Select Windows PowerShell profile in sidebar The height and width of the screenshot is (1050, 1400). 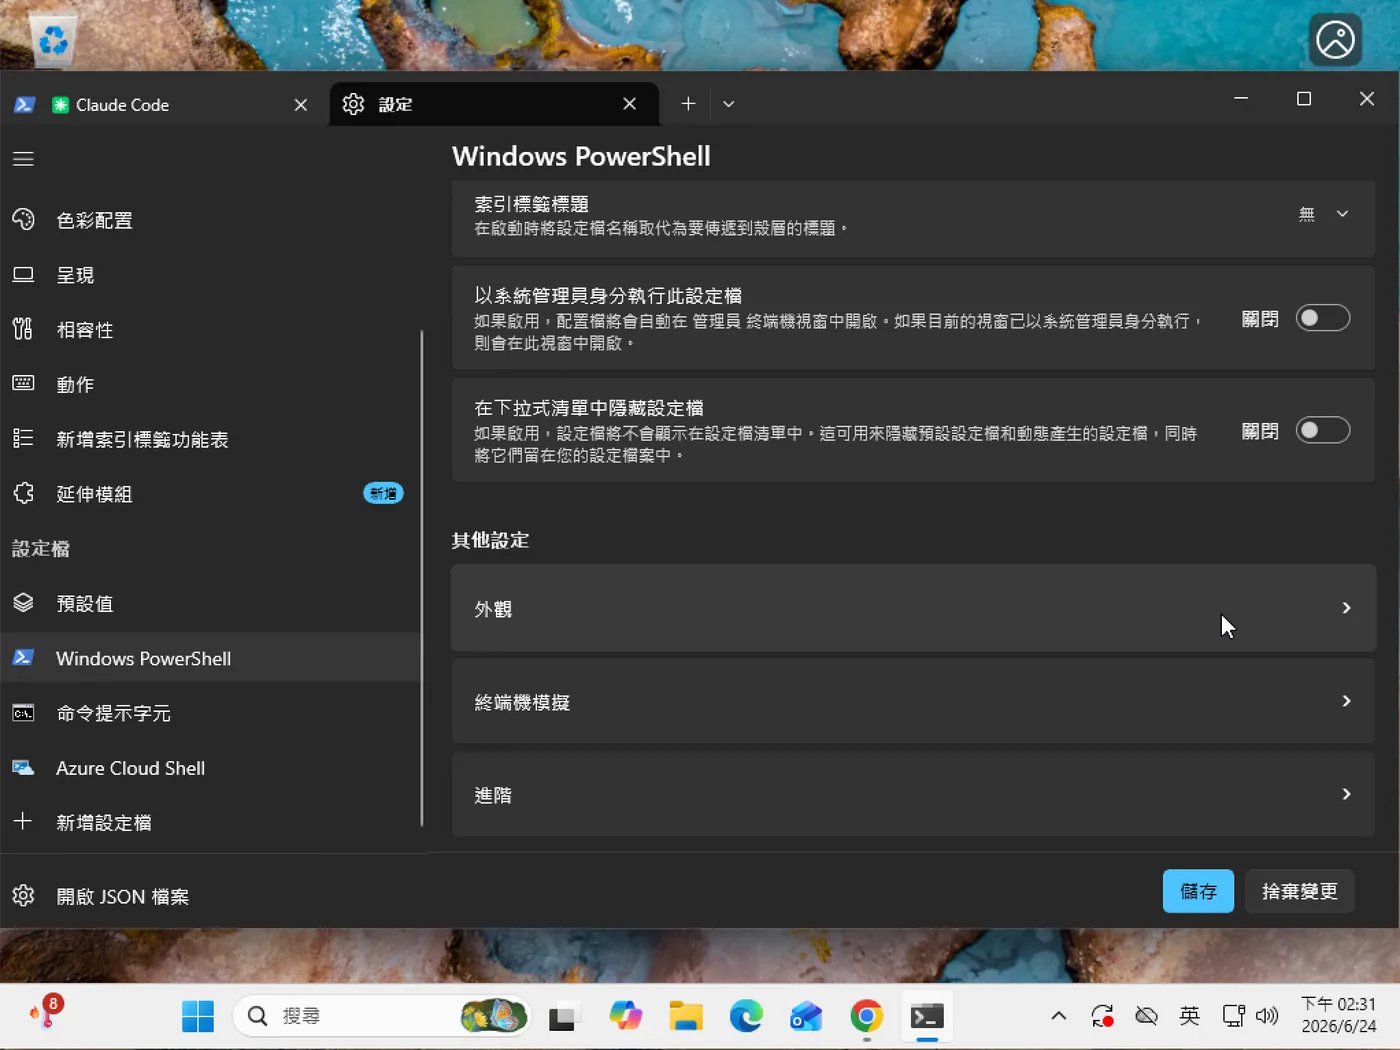point(210,658)
